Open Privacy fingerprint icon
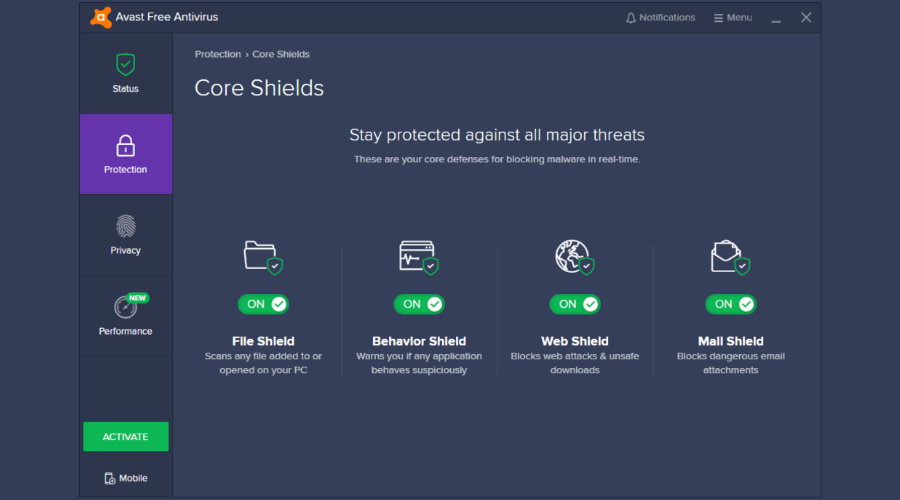Image resolution: width=900 pixels, height=500 pixels. click(125, 226)
